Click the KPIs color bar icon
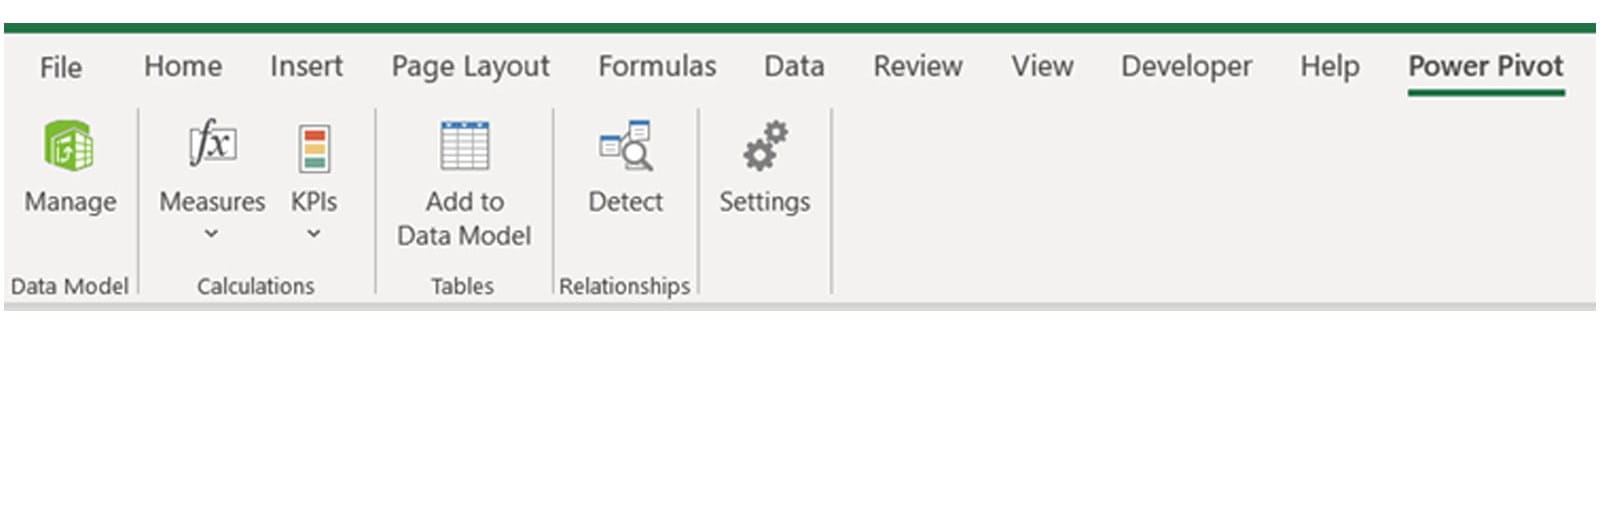This screenshot has width=1600, height=520. click(x=314, y=148)
